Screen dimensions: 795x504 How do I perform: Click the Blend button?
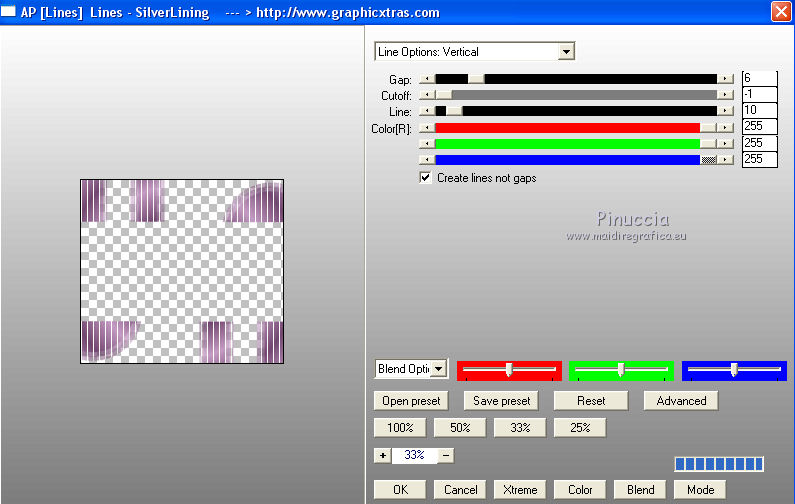640,490
